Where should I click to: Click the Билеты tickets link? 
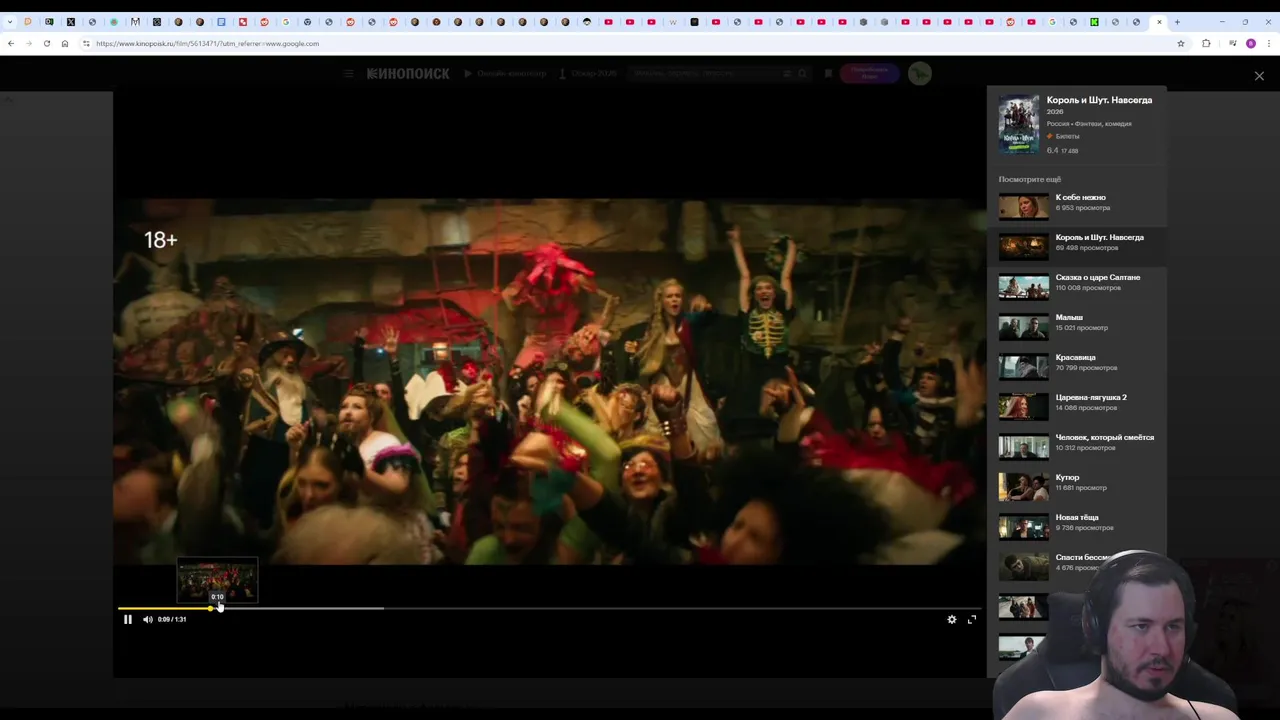click(x=1067, y=136)
